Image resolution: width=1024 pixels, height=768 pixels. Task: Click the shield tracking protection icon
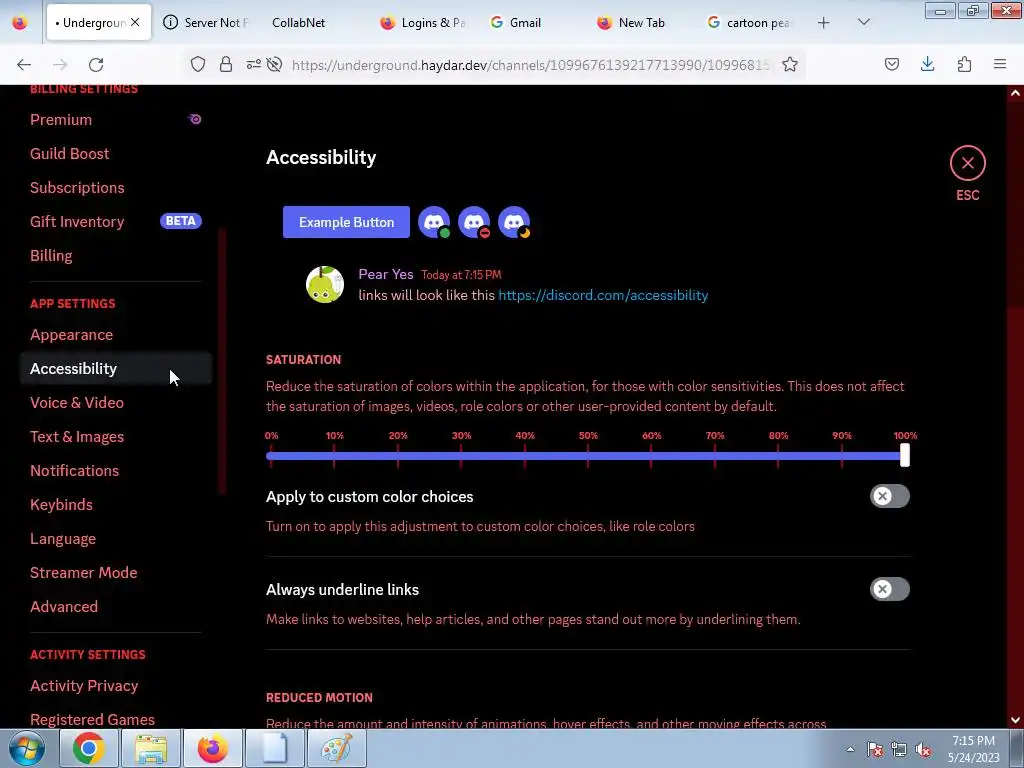click(x=198, y=64)
